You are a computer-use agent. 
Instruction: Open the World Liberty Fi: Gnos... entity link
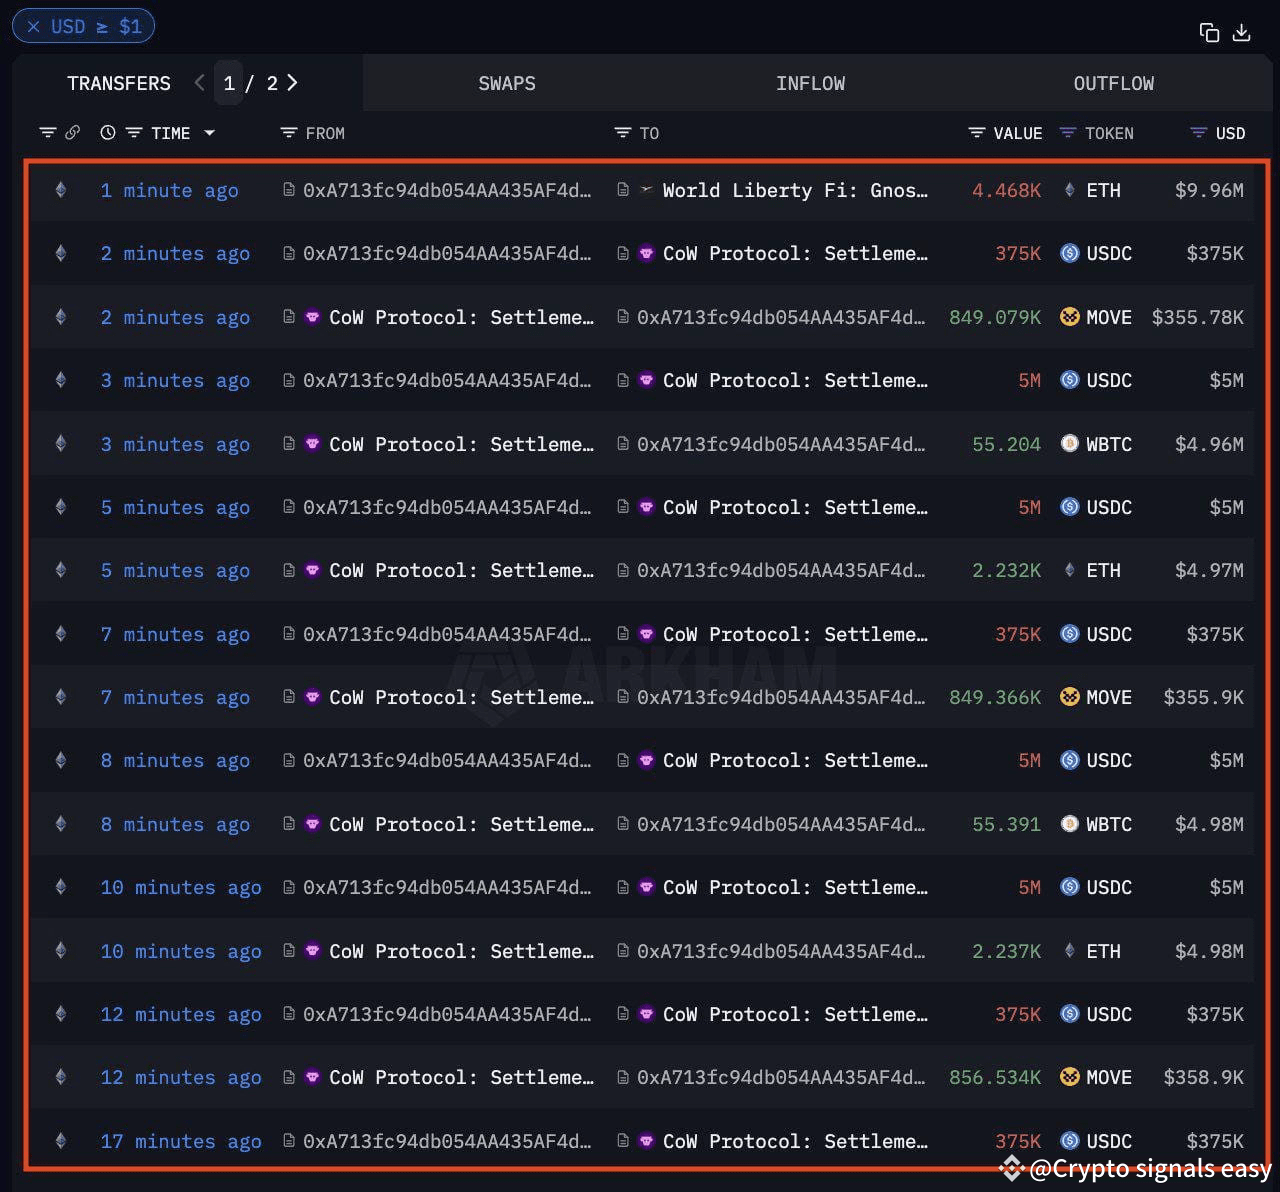point(793,190)
